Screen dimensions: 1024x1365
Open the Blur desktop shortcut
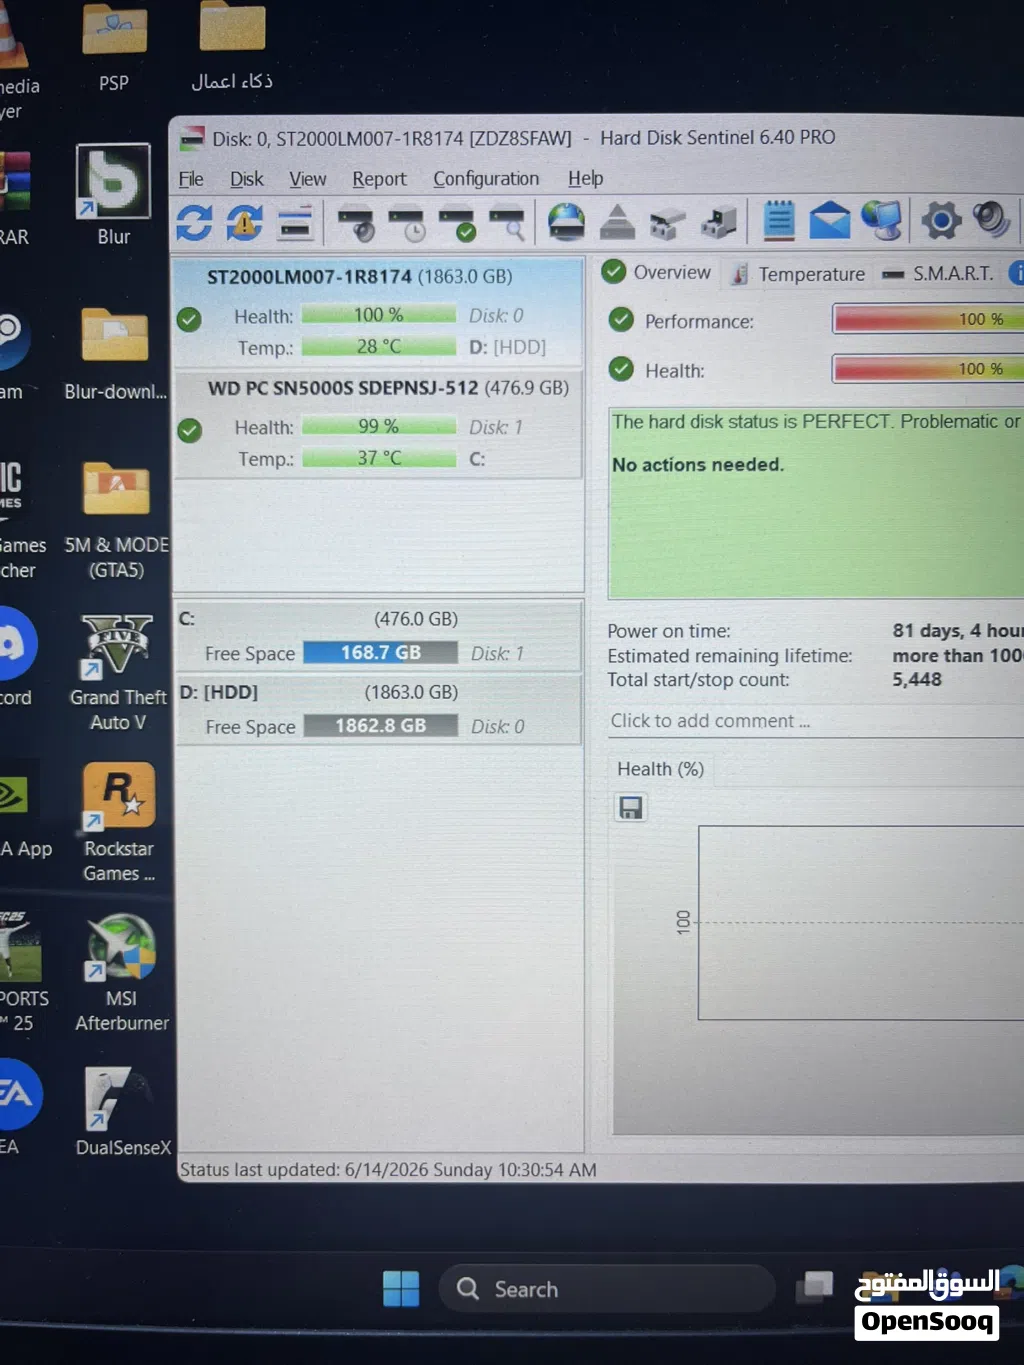(113, 195)
